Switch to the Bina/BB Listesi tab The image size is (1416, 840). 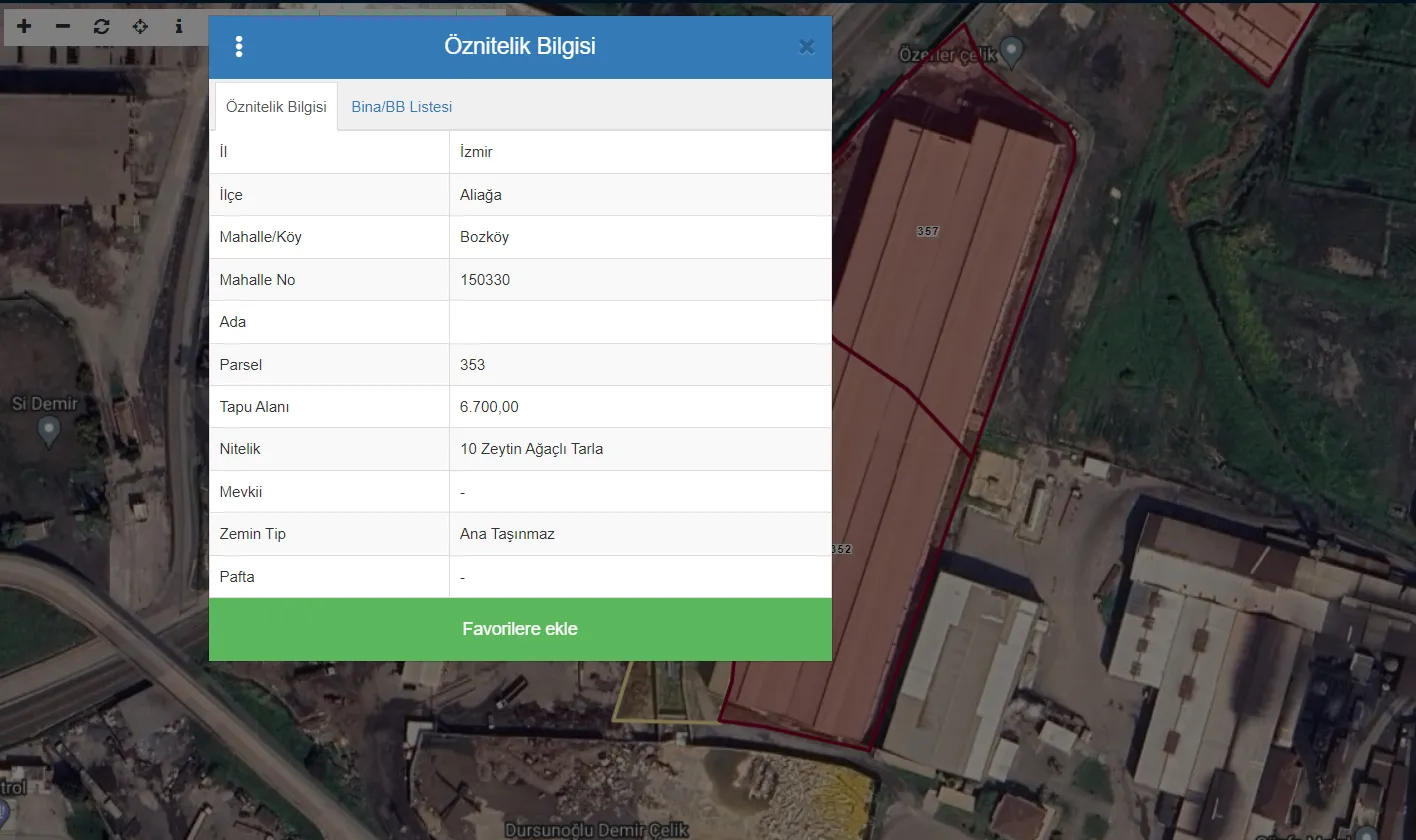401,107
